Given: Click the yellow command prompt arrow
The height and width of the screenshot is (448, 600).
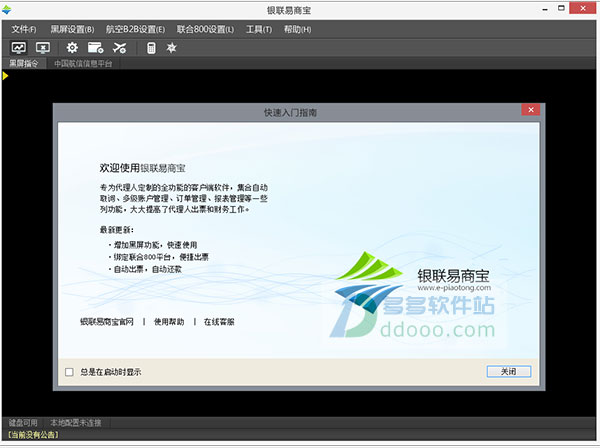Looking at the screenshot, I should (5, 76).
